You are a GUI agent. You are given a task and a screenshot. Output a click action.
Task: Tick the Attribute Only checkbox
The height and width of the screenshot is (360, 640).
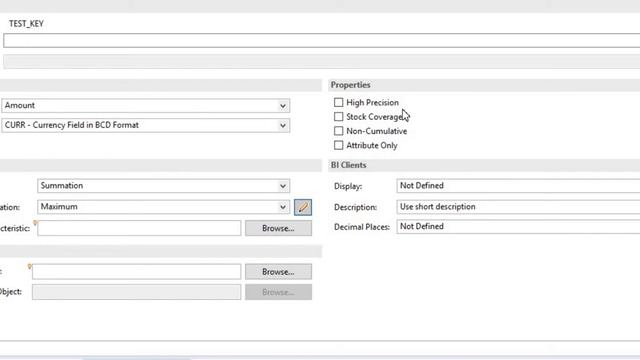(x=338, y=145)
